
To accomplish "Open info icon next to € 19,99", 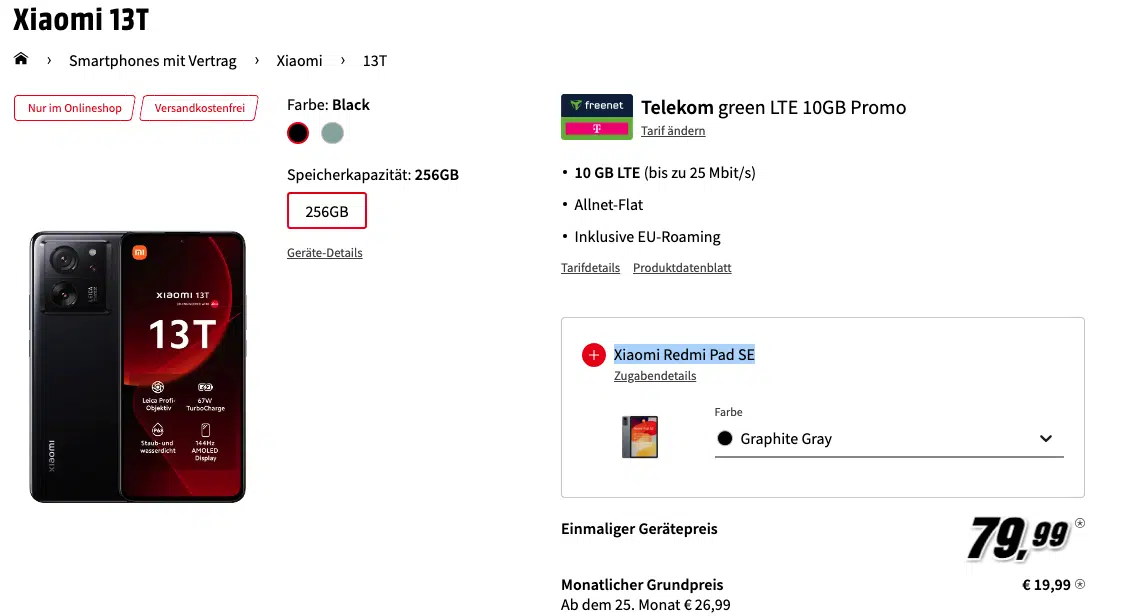I will (x=1080, y=584).
